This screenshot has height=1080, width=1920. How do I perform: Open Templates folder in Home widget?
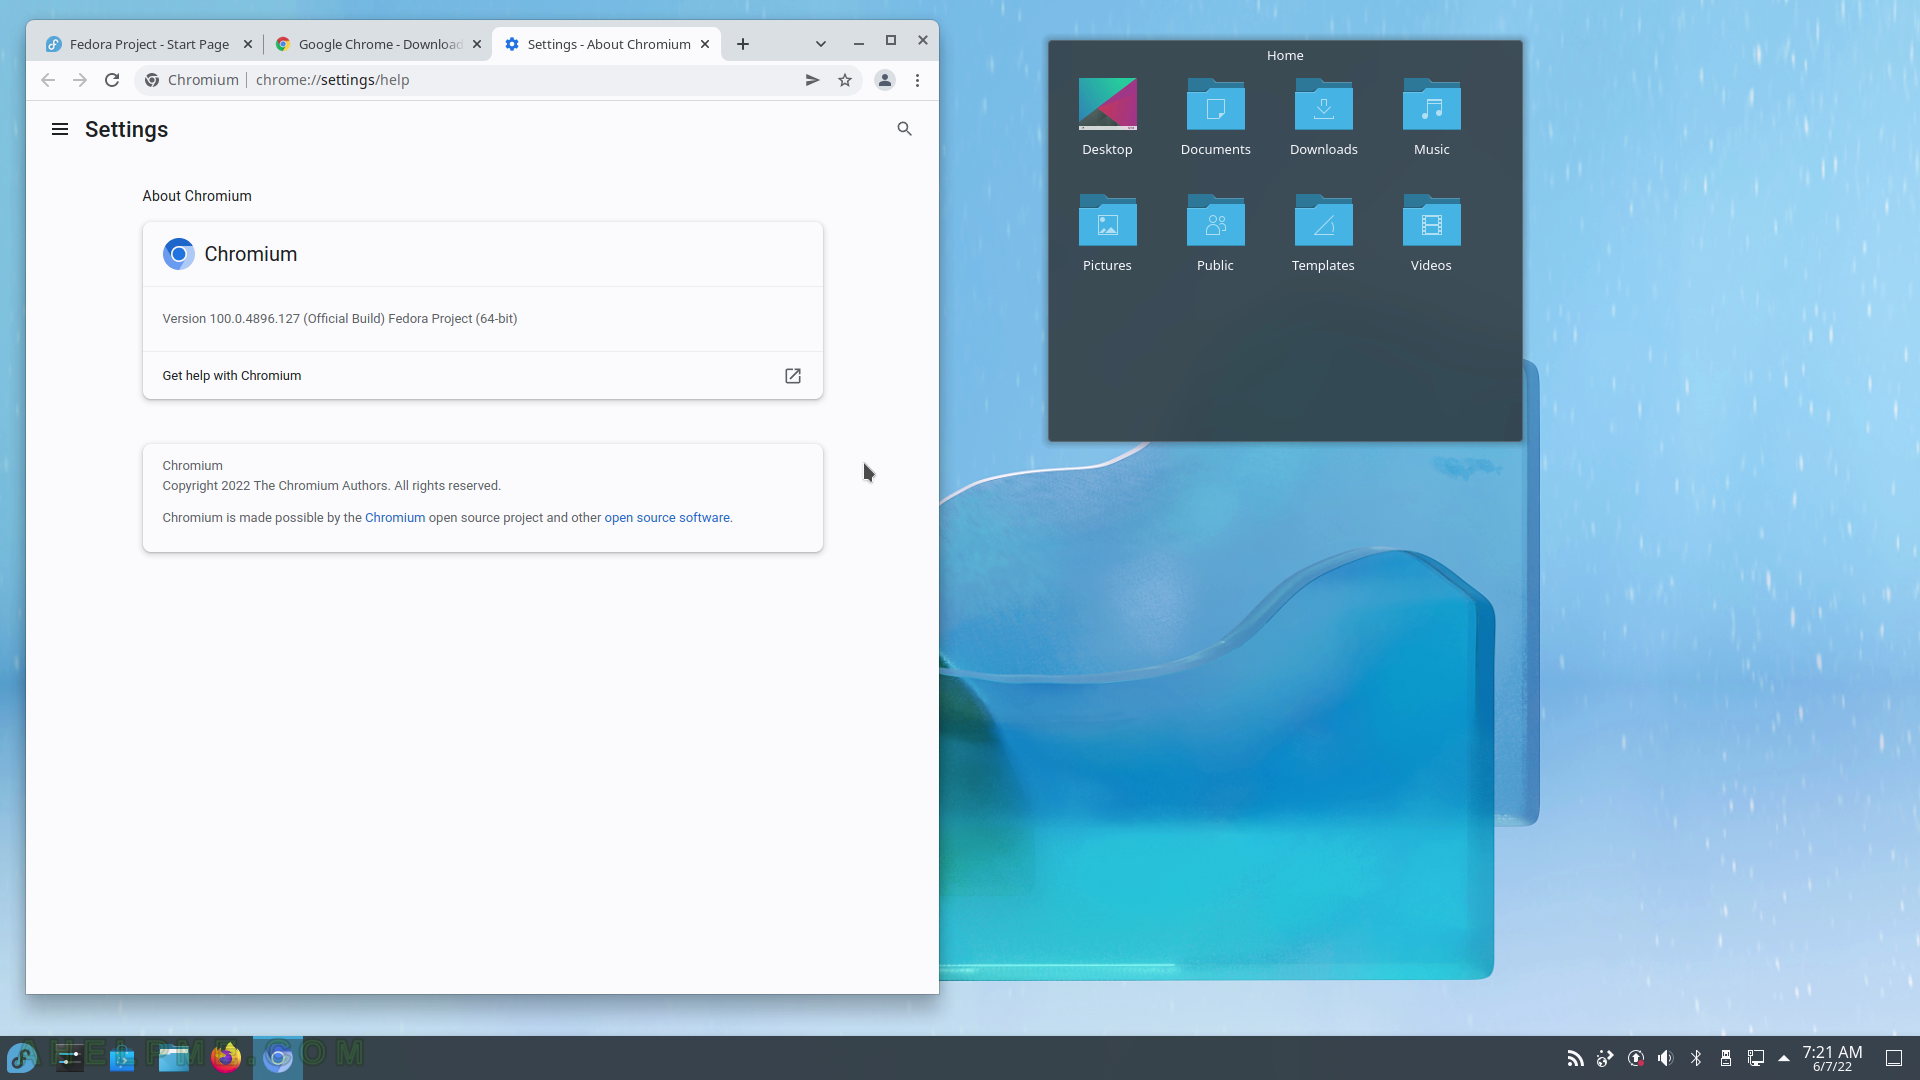click(1323, 234)
